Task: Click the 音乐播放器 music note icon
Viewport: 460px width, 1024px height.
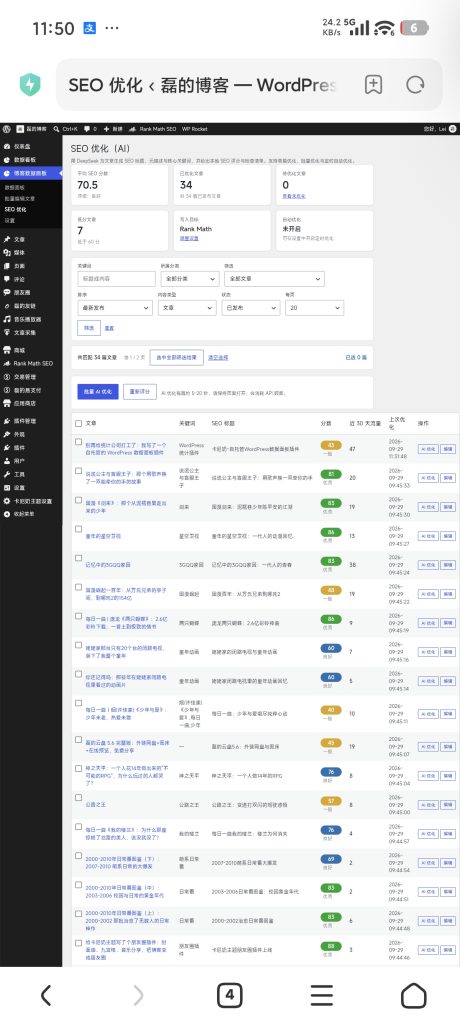Action: [7, 319]
